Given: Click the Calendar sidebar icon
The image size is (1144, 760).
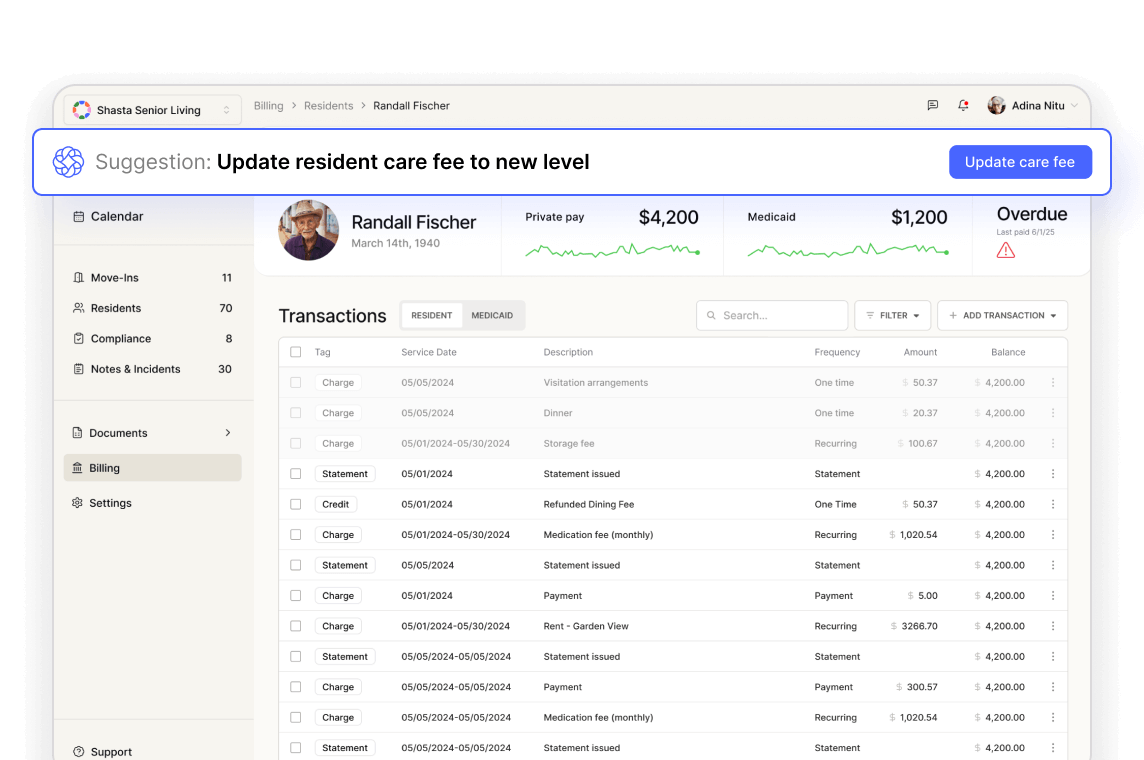Looking at the screenshot, I should pyautogui.click(x=78, y=217).
